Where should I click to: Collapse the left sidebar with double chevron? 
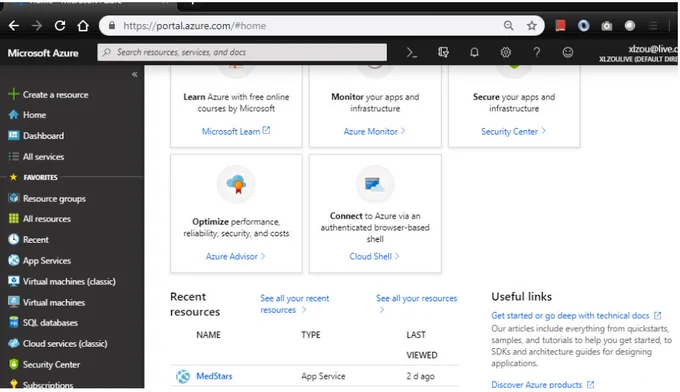tap(135, 74)
